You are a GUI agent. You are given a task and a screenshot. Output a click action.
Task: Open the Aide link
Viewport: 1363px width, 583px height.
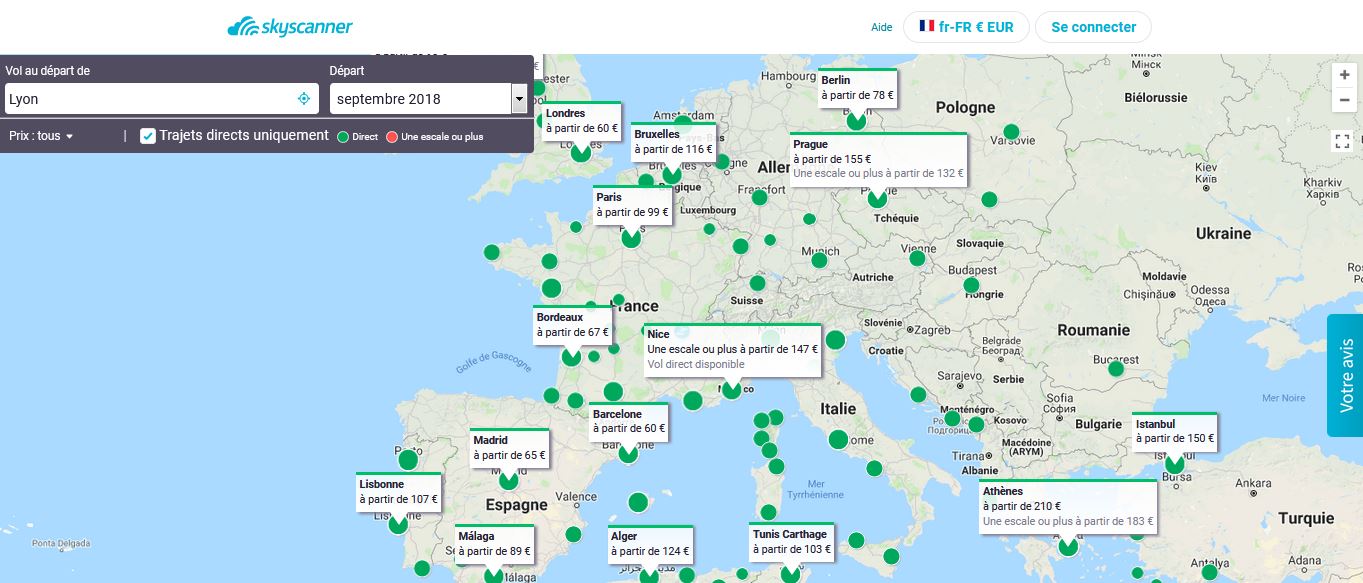[x=881, y=28]
